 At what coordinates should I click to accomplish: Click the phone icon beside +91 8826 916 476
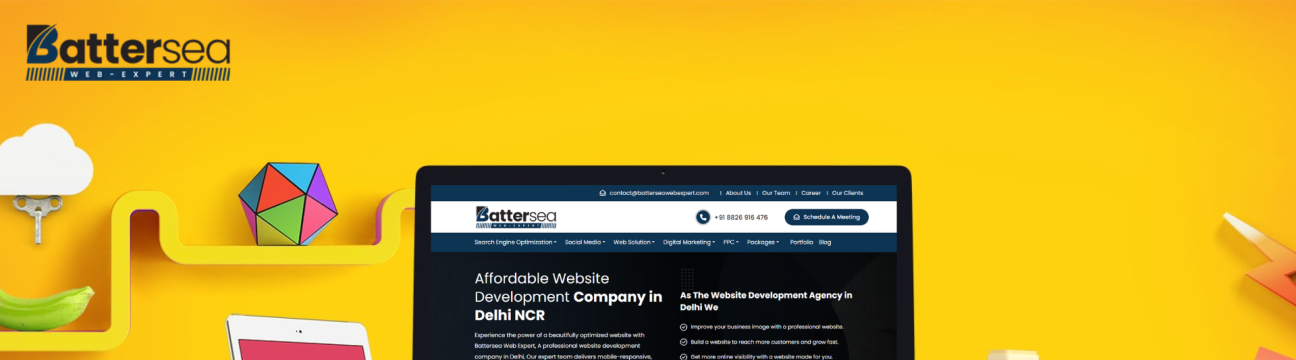(703, 217)
